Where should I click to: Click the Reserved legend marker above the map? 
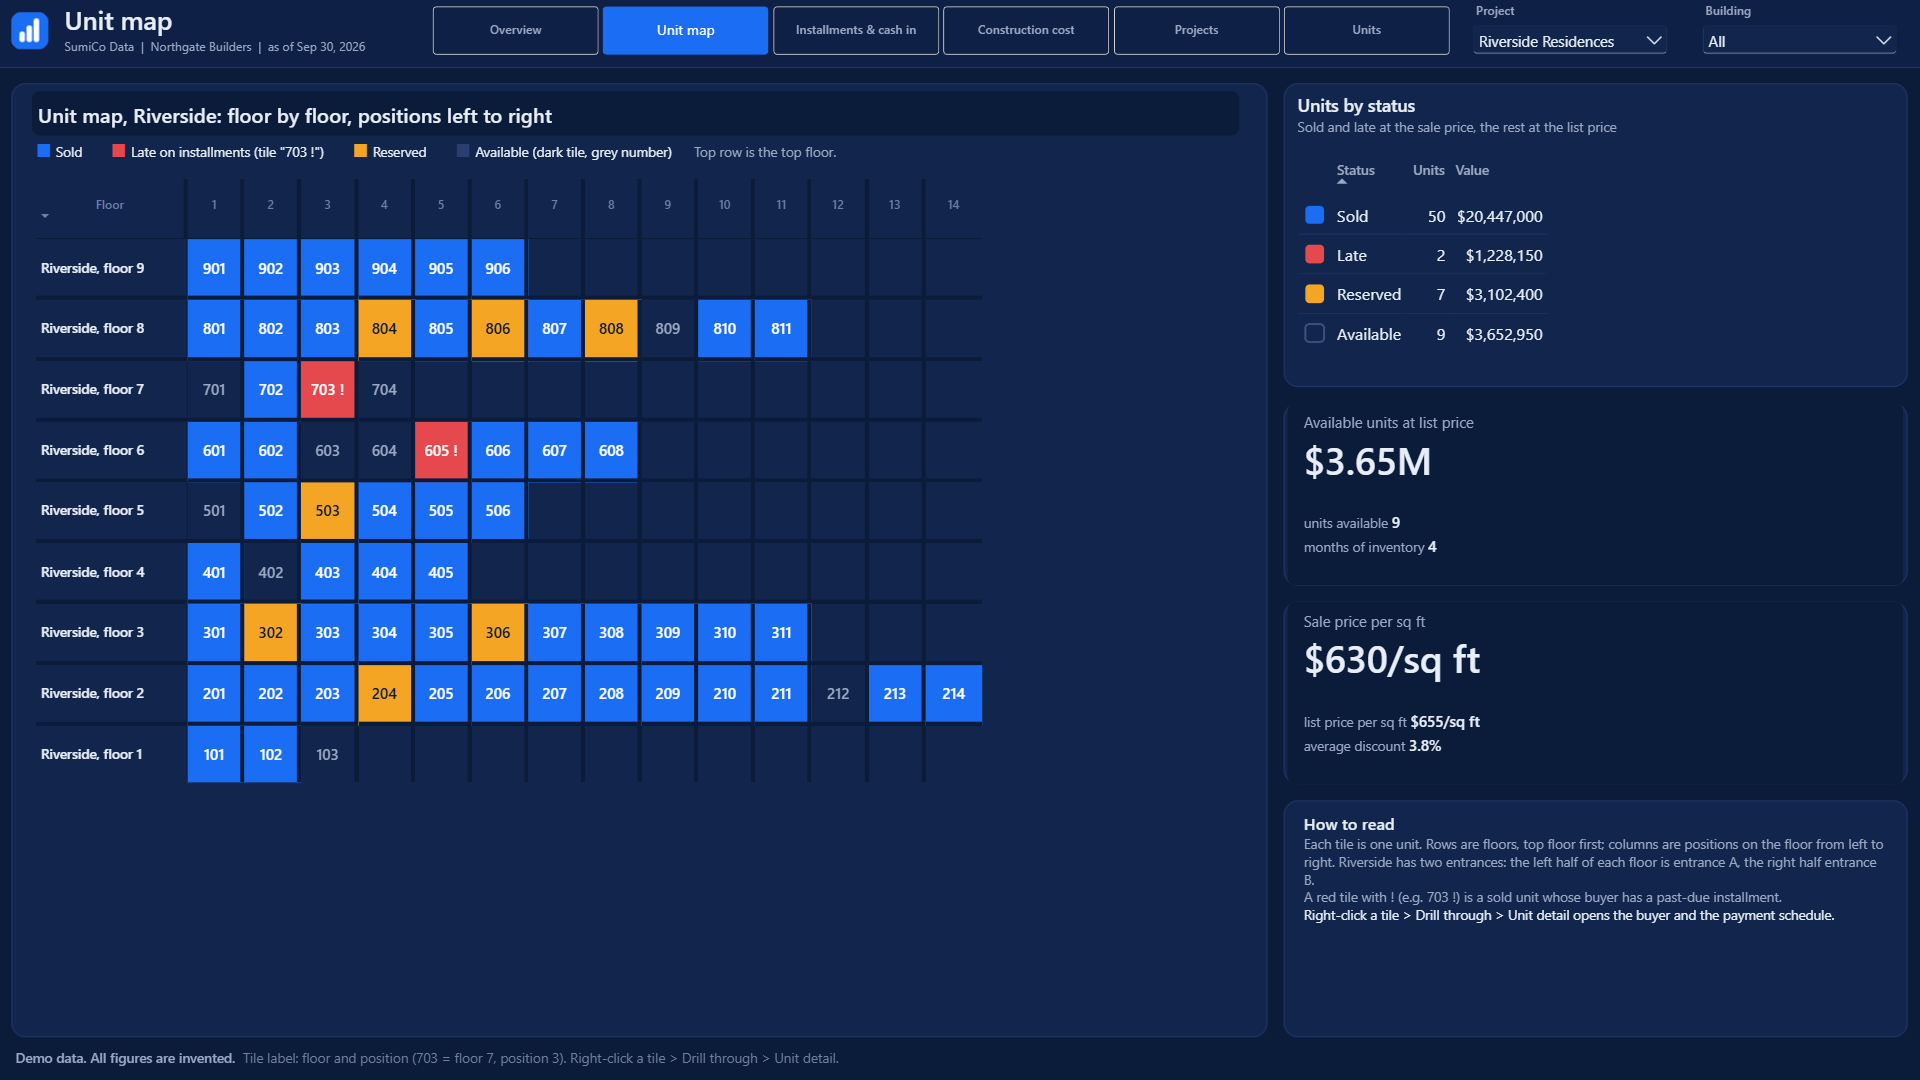click(x=360, y=151)
